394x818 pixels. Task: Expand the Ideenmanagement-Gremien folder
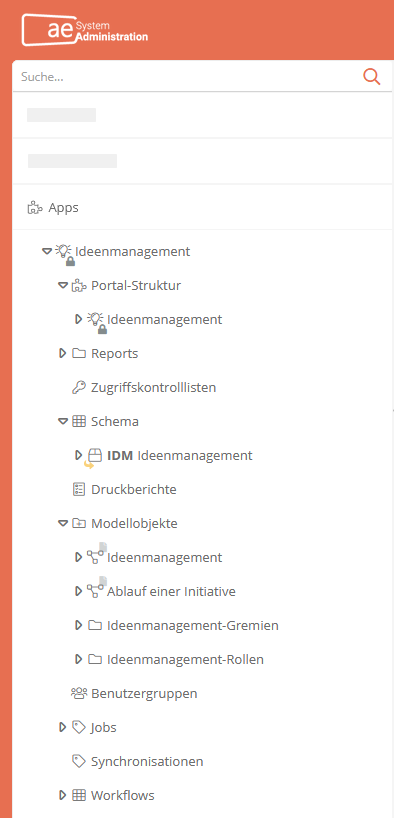79,625
